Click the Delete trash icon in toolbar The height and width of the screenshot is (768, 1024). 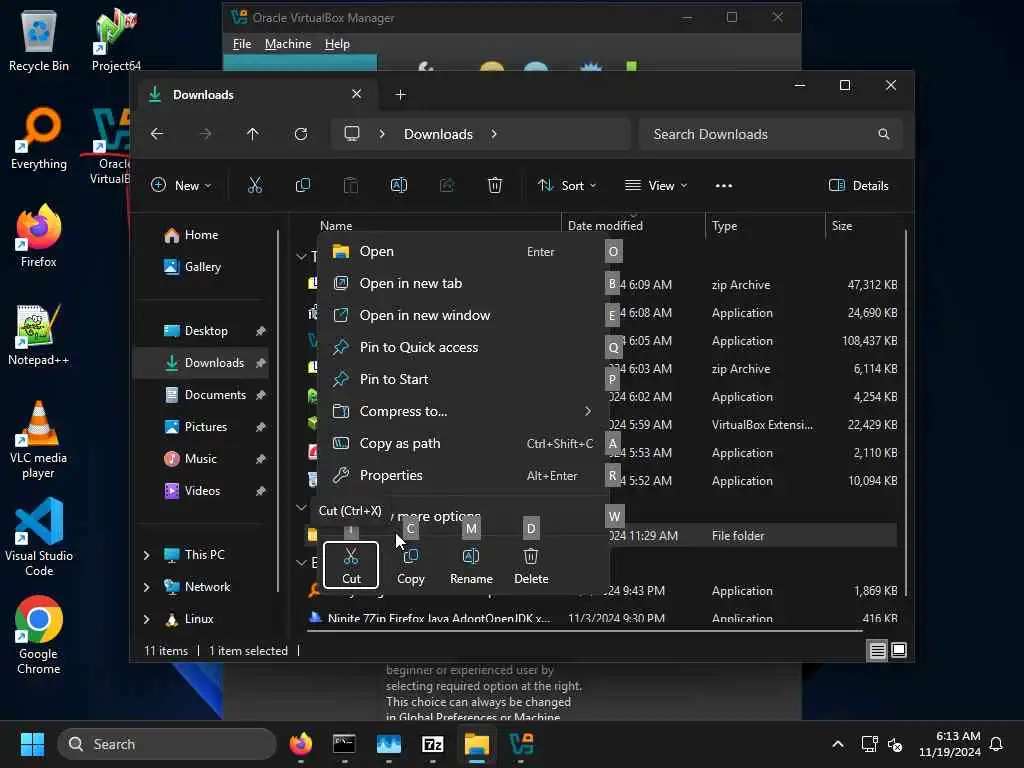click(495, 185)
